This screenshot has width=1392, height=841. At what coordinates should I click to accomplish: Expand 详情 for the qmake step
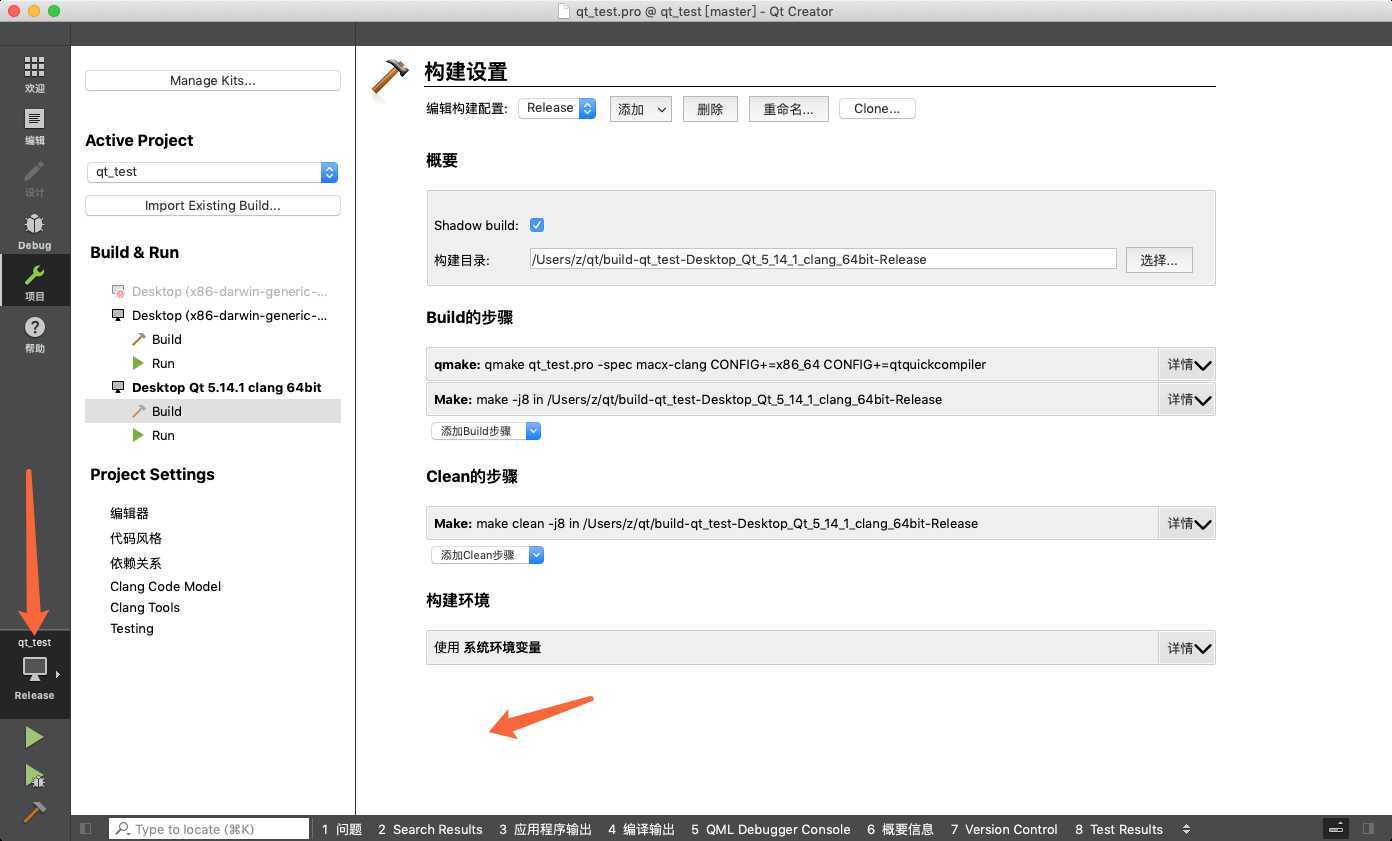pyautogui.click(x=1188, y=364)
